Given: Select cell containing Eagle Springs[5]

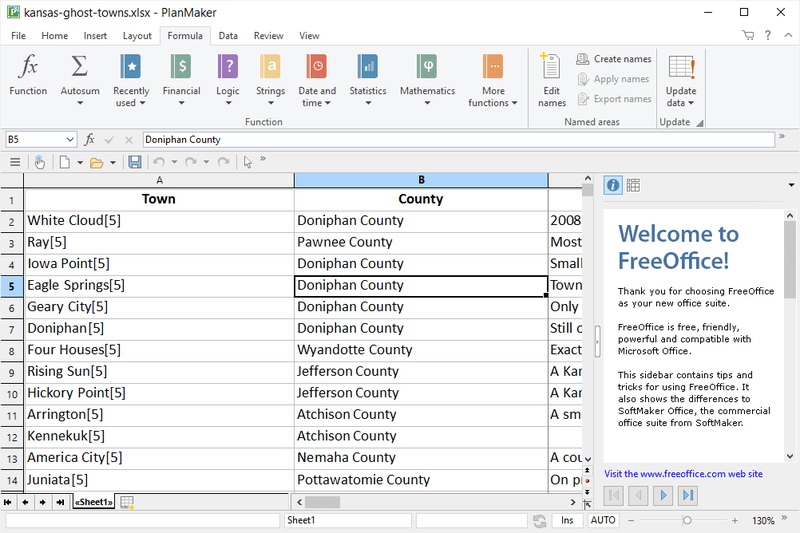Looking at the screenshot, I should 159,286.
